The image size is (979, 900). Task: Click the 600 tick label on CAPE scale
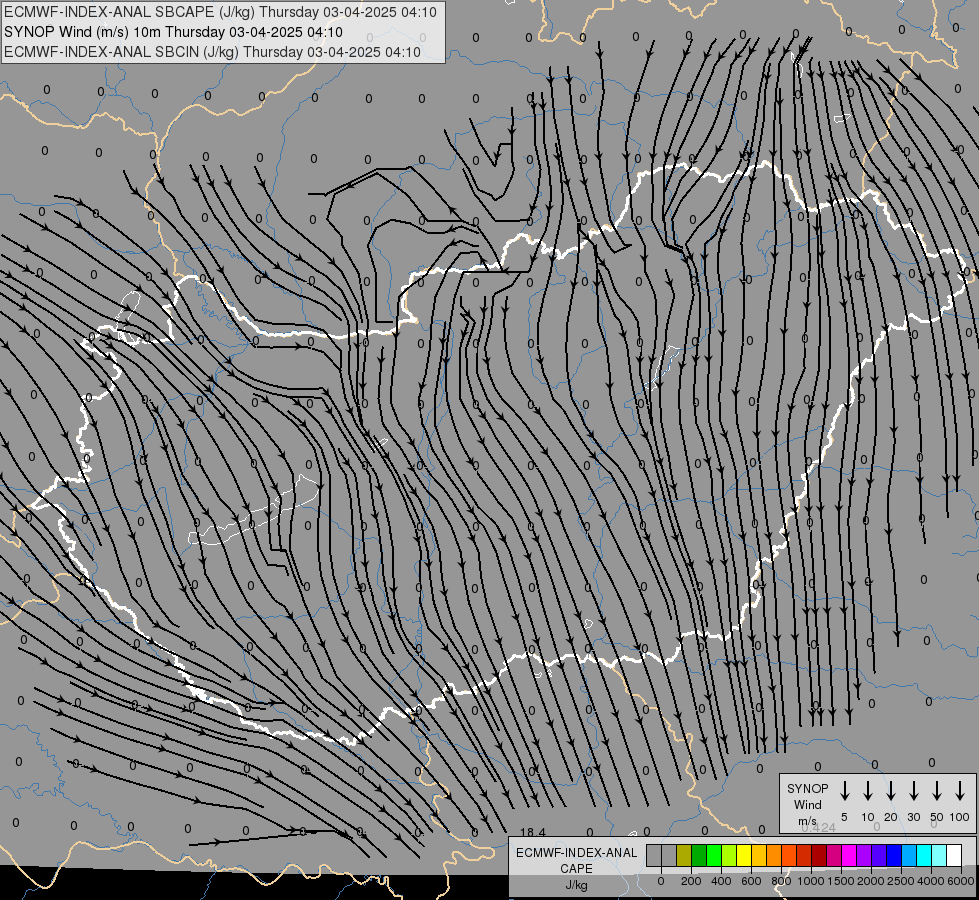click(x=751, y=881)
